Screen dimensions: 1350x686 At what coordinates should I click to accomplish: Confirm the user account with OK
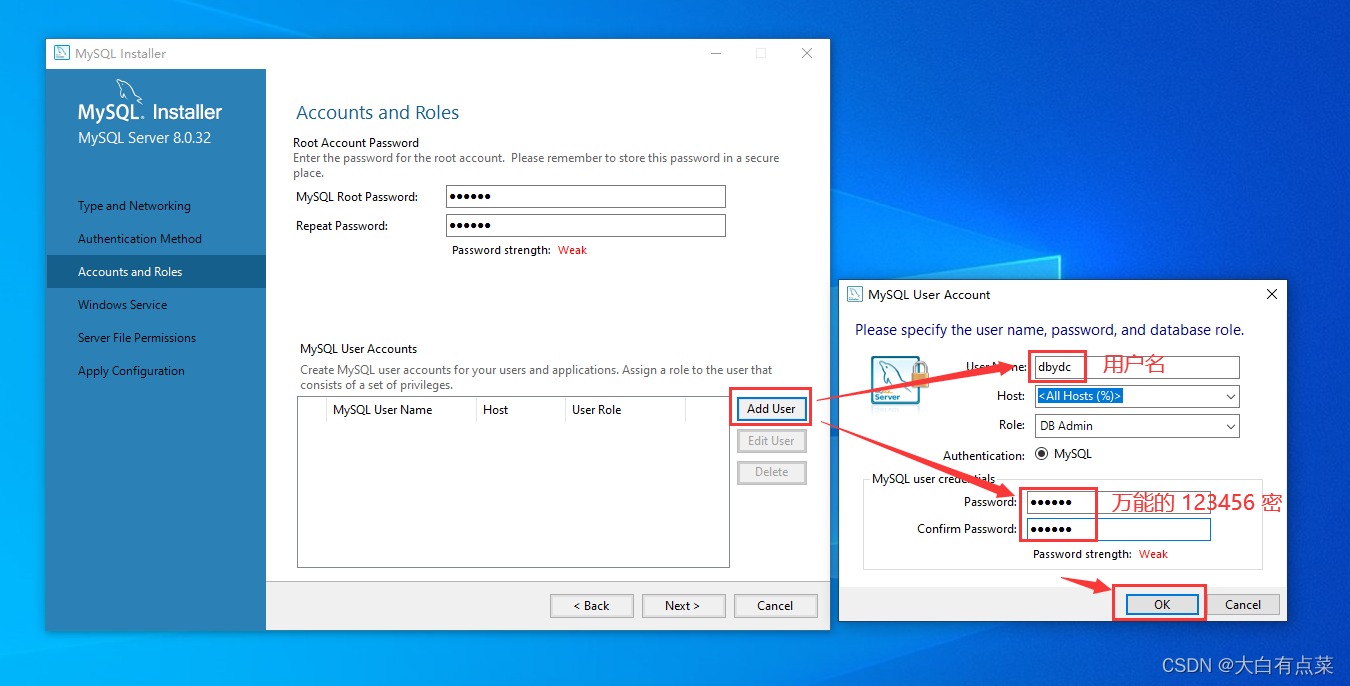pyautogui.click(x=1162, y=604)
